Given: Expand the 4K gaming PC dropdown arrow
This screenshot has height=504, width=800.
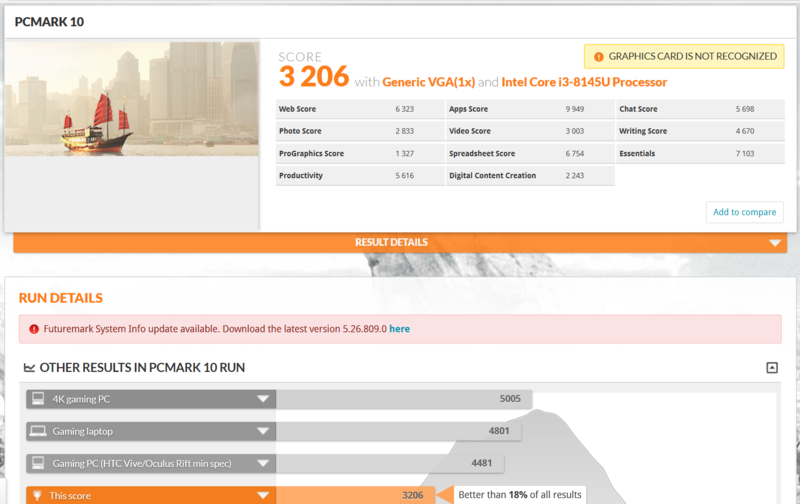Looking at the screenshot, I should pos(263,399).
